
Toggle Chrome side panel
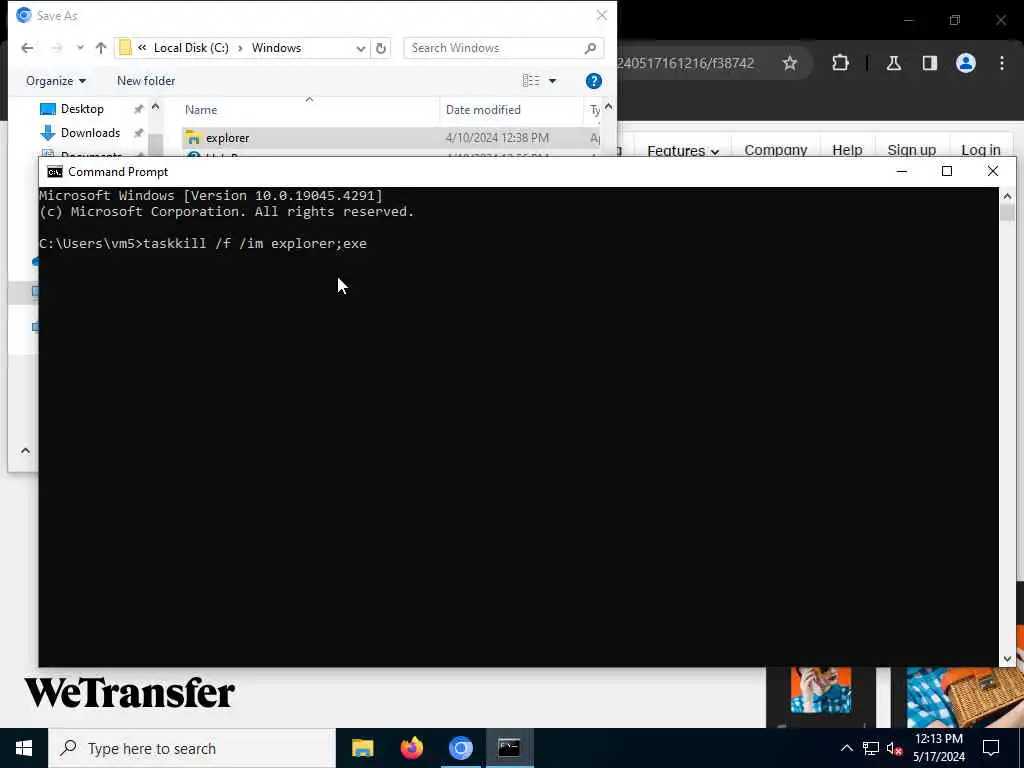930,63
